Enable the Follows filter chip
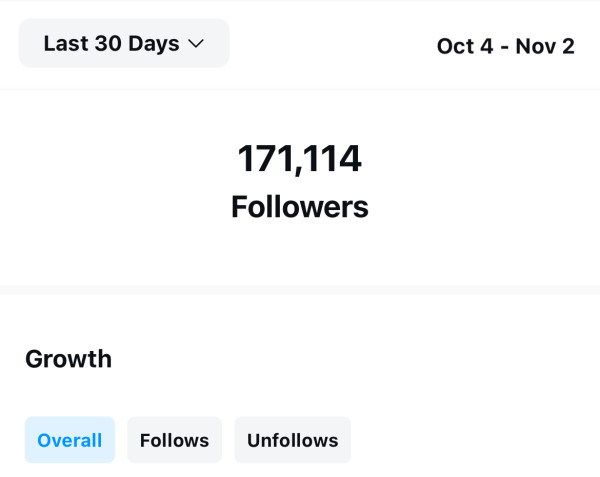 (174, 440)
